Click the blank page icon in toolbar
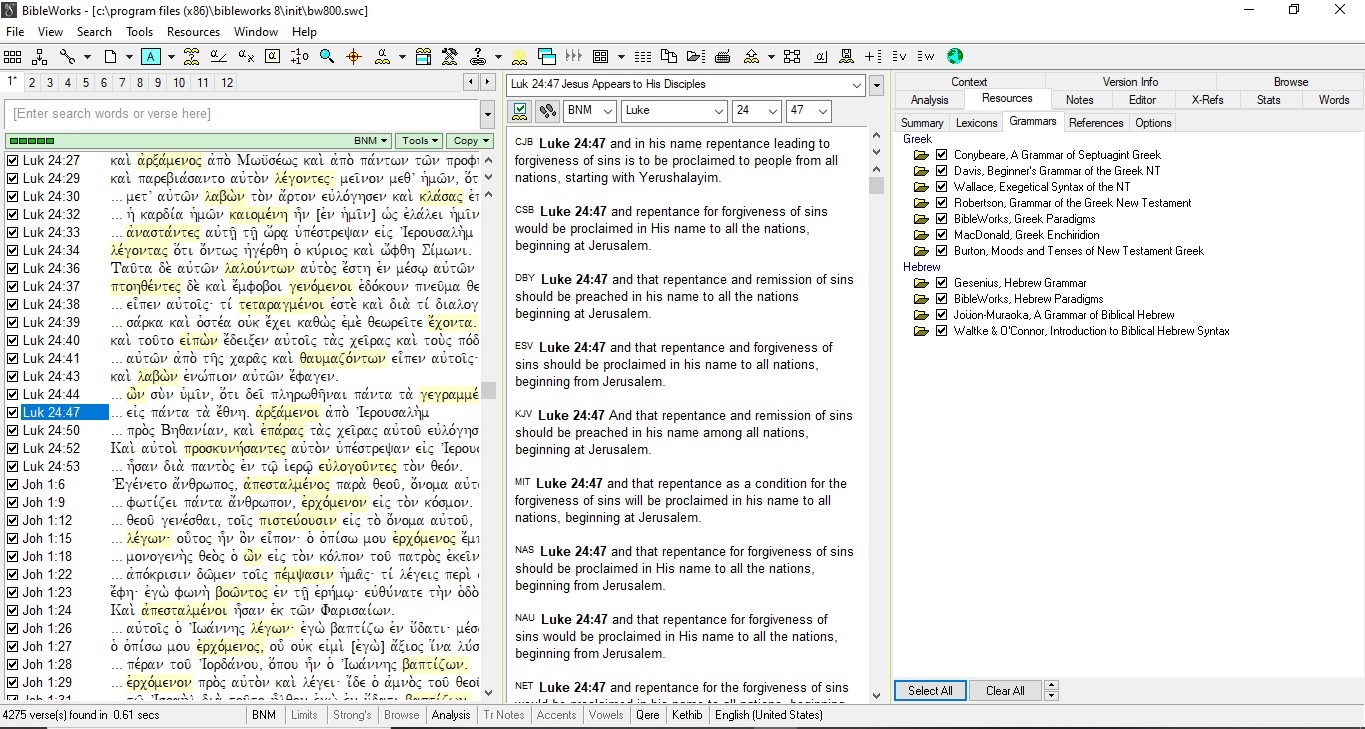The width and height of the screenshot is (1365, 729). 111,56
